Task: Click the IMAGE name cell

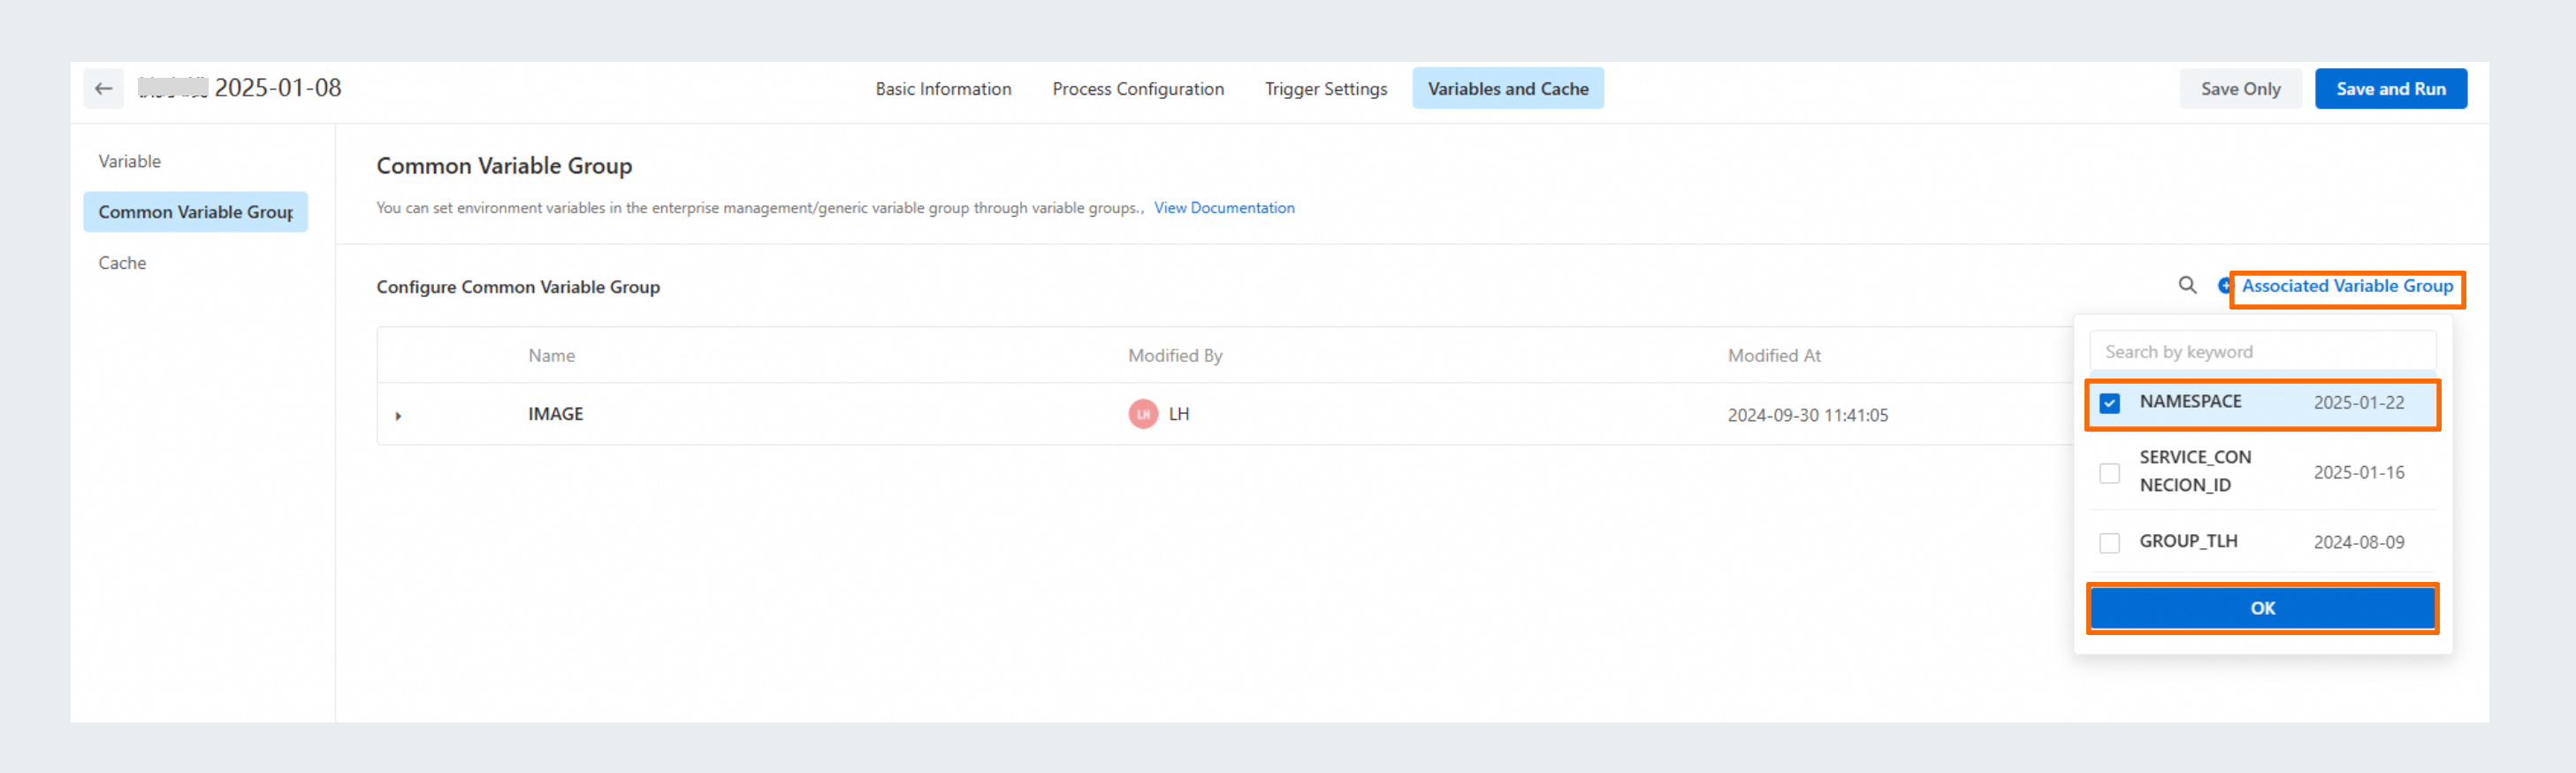Action: point(555,414)
